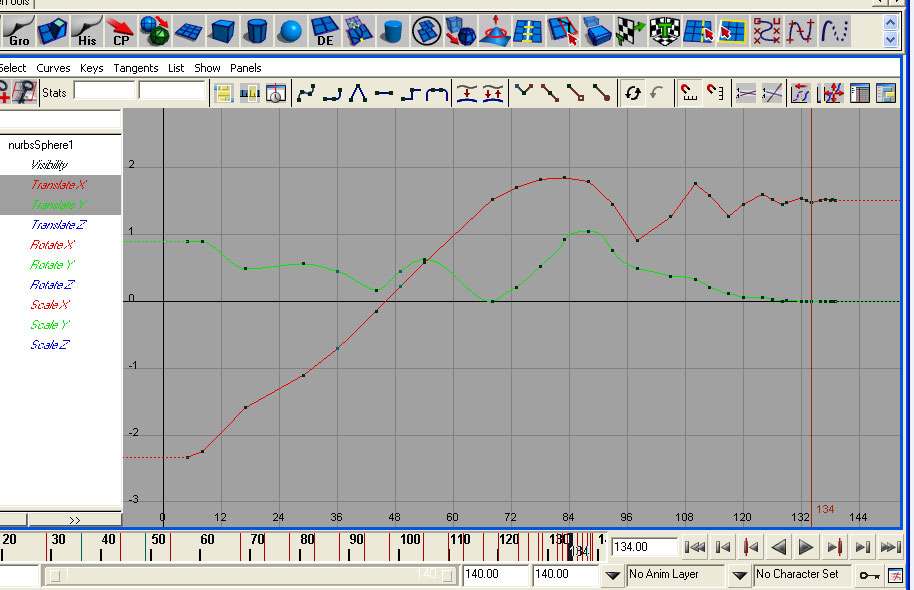
Task: Select the Rotate X channel
Action: [52, 245]
